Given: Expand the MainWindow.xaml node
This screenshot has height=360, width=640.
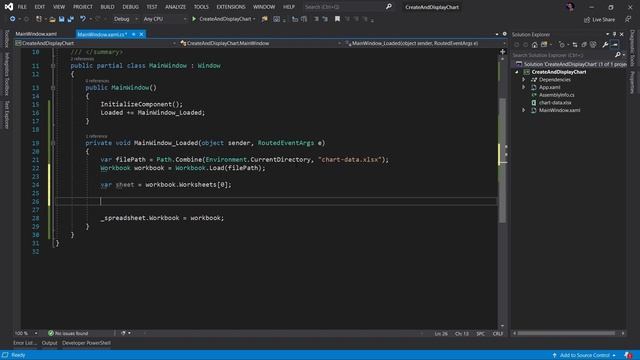Looking at the screenshot, I should pos(524,110).
